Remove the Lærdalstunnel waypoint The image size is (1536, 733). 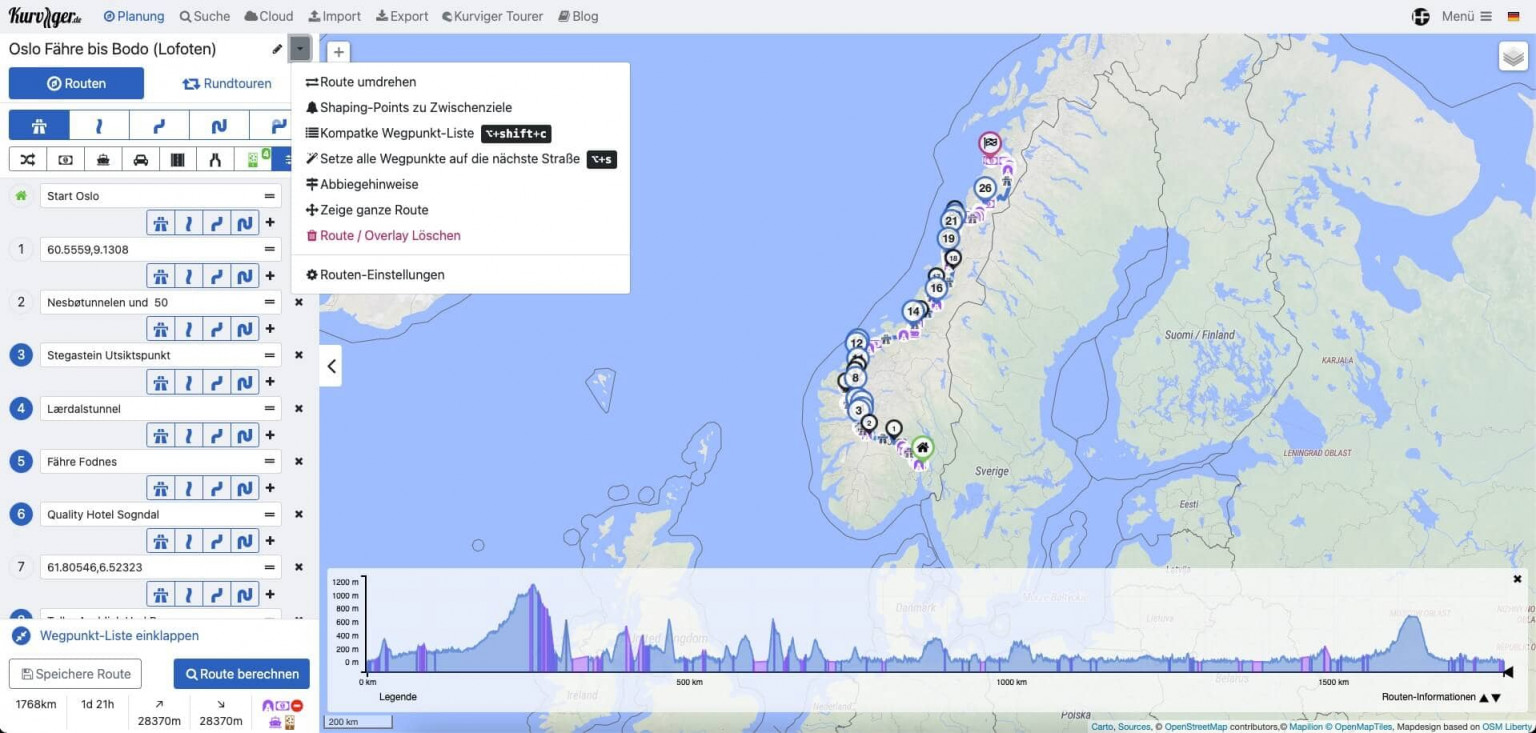[x=298, y=408]
